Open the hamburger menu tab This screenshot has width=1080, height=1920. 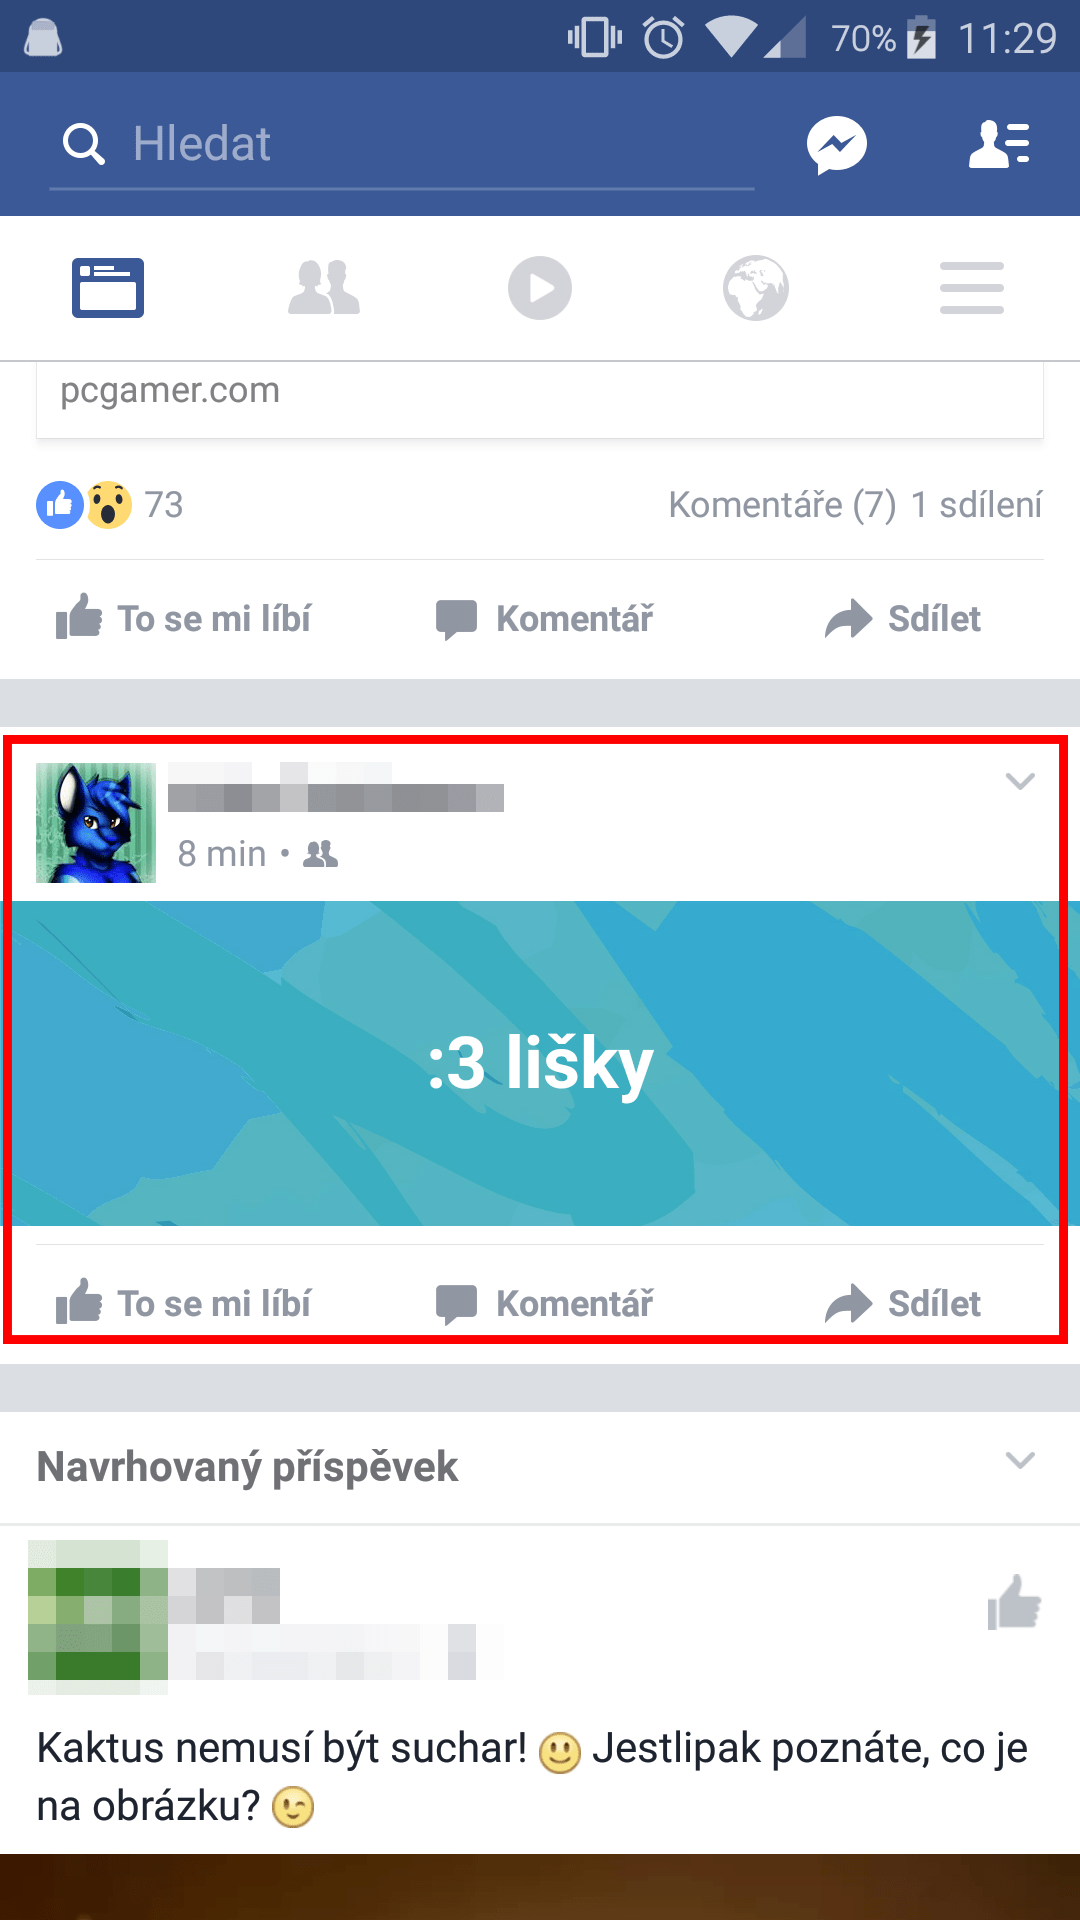(972, 288)
